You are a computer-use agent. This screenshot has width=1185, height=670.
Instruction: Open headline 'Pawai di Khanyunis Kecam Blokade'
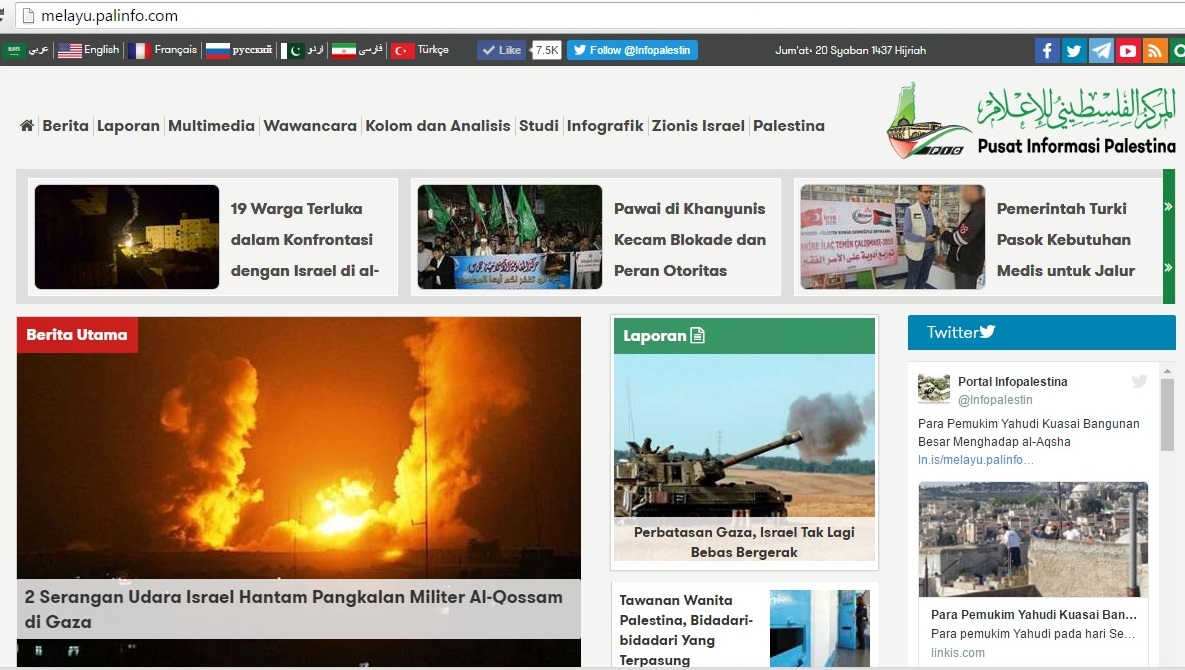click(x=690, y=239)
